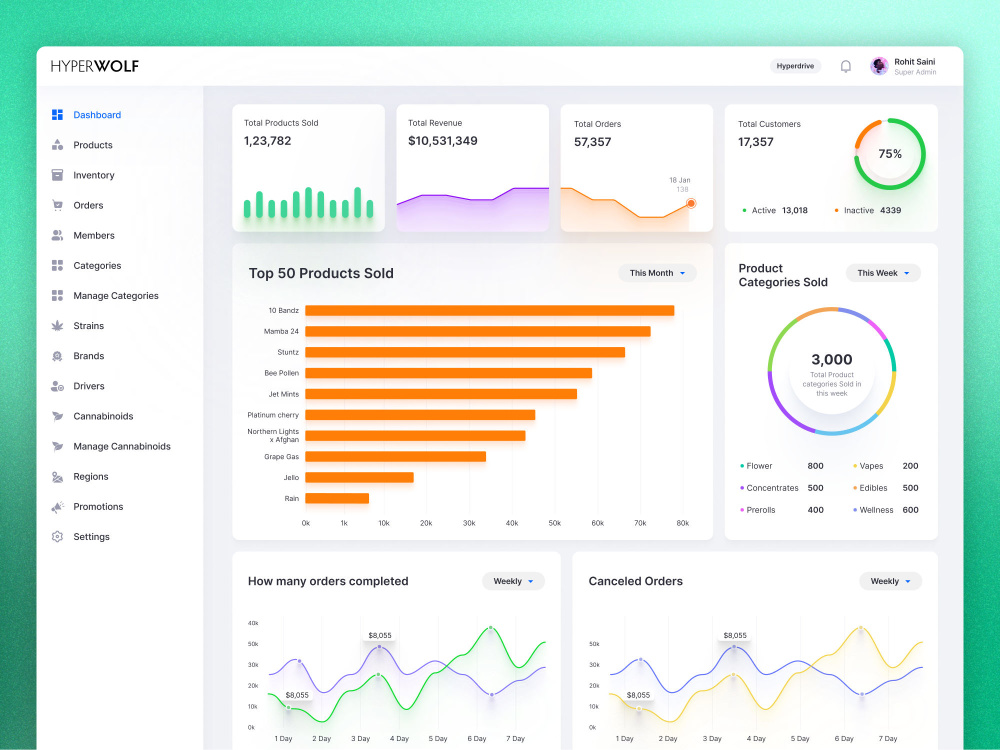This screenshot has width=1000, height=750.
Task: Click the Manage Cannabinoids icon
Action: 57,446
